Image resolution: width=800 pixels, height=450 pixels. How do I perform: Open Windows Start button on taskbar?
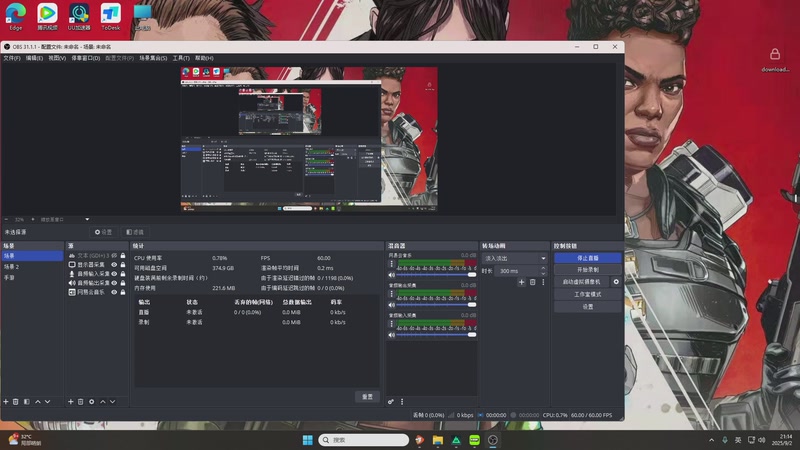click(x=307, y=440)
